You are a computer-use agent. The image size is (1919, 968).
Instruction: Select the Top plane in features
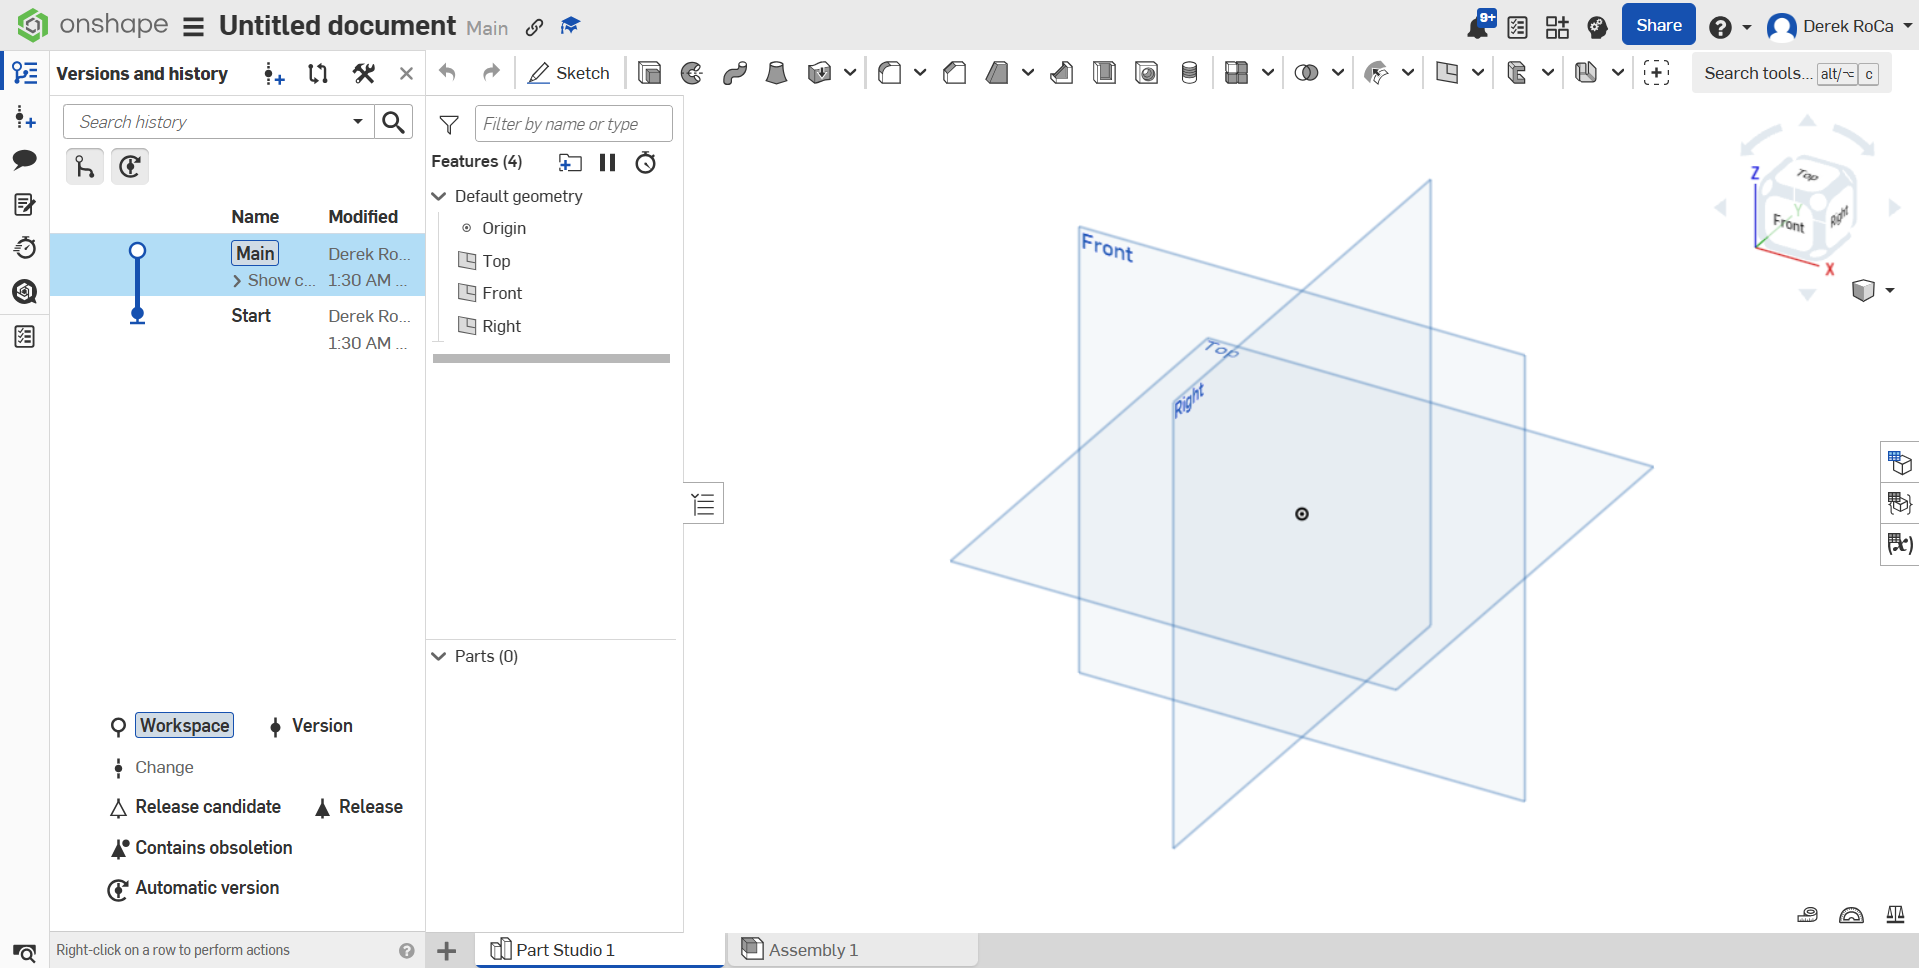pos(496,261)
